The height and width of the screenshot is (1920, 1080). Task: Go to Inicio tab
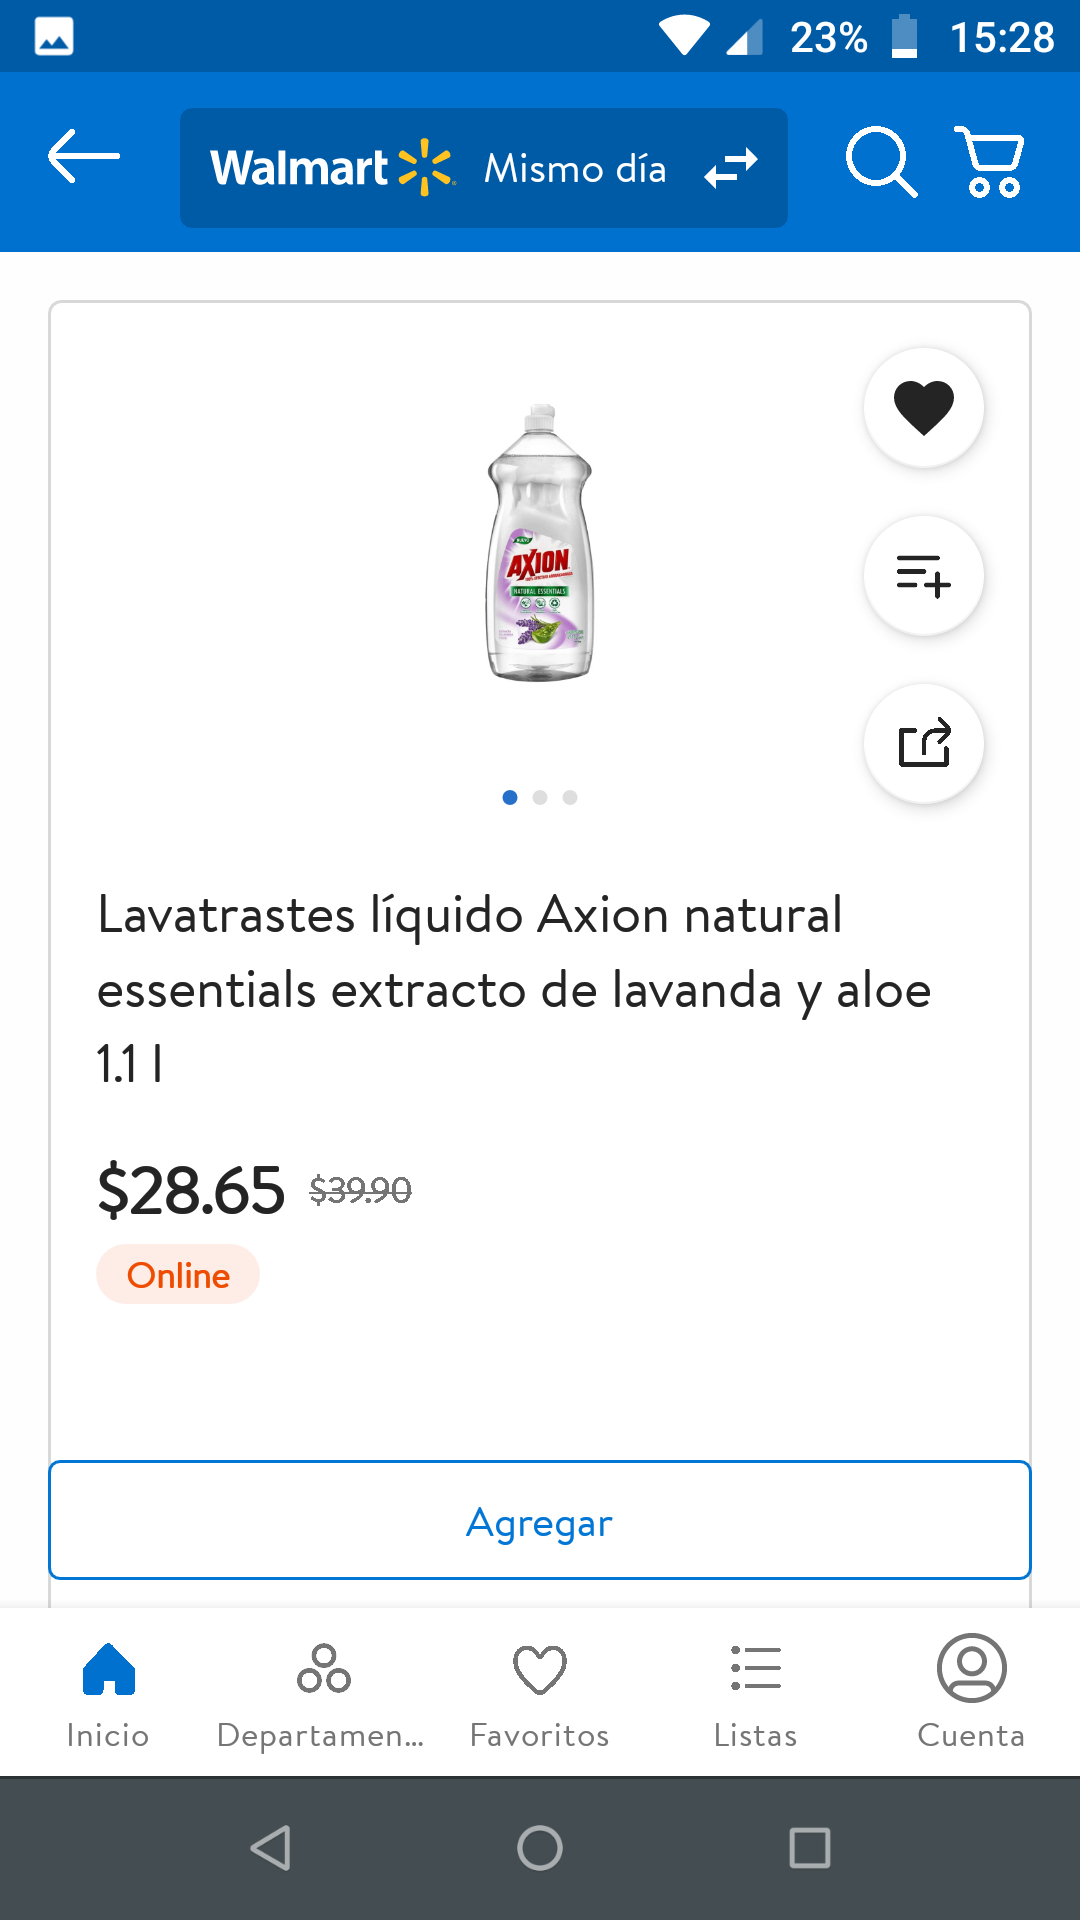point(108,1693)
